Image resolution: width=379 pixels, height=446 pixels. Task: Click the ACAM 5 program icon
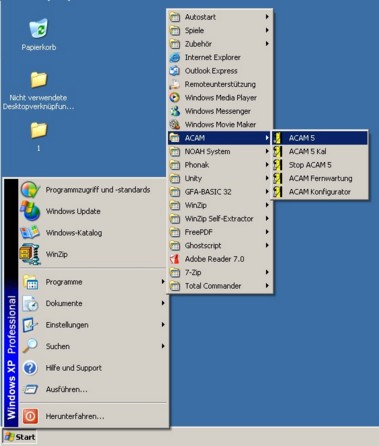click(277, 138)
